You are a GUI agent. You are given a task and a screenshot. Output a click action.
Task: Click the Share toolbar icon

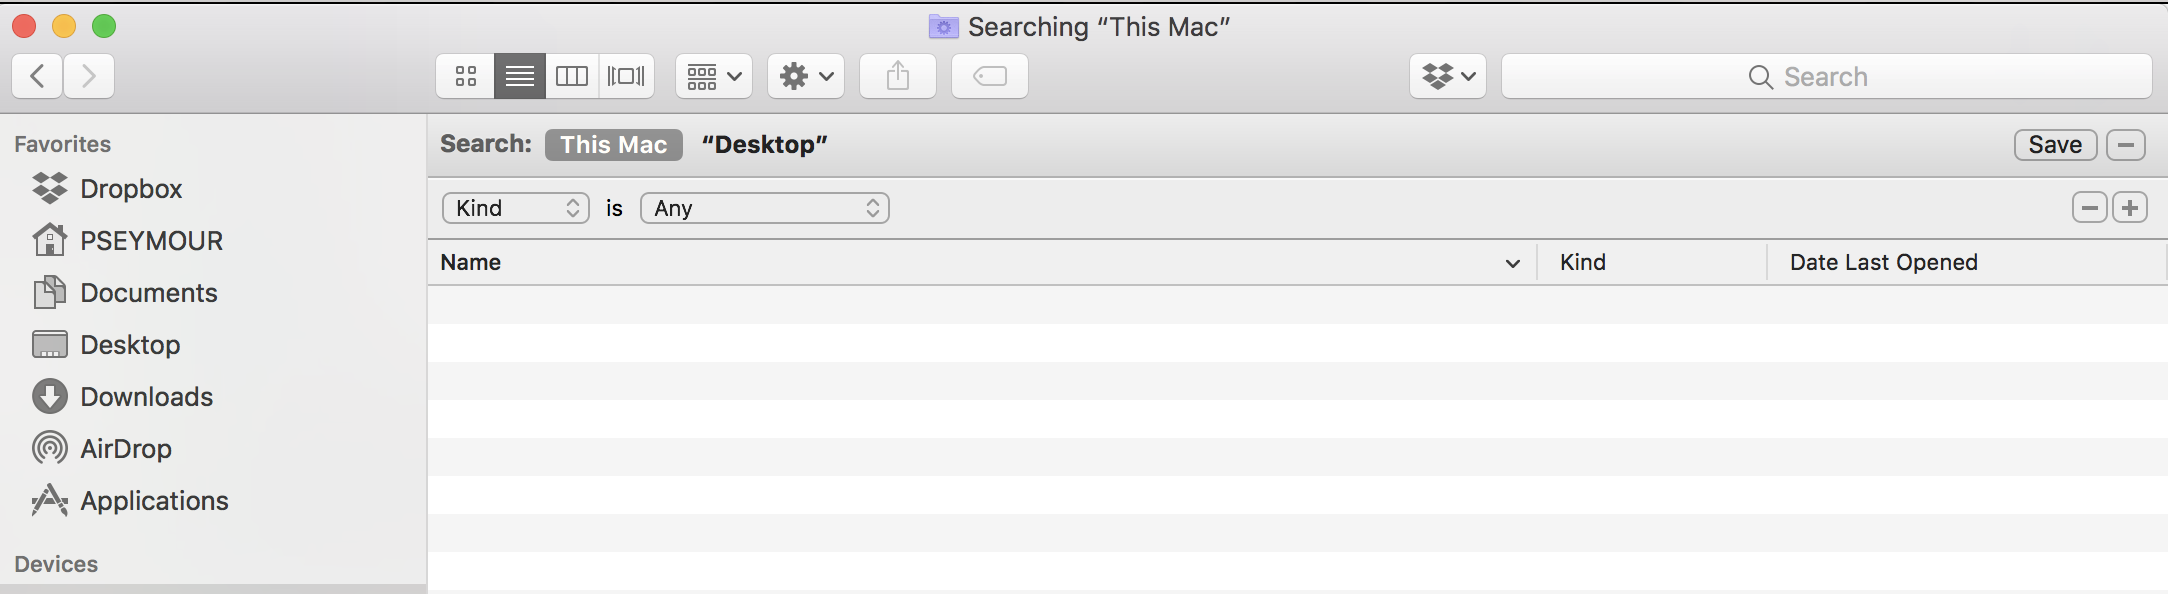coord(898,76)
